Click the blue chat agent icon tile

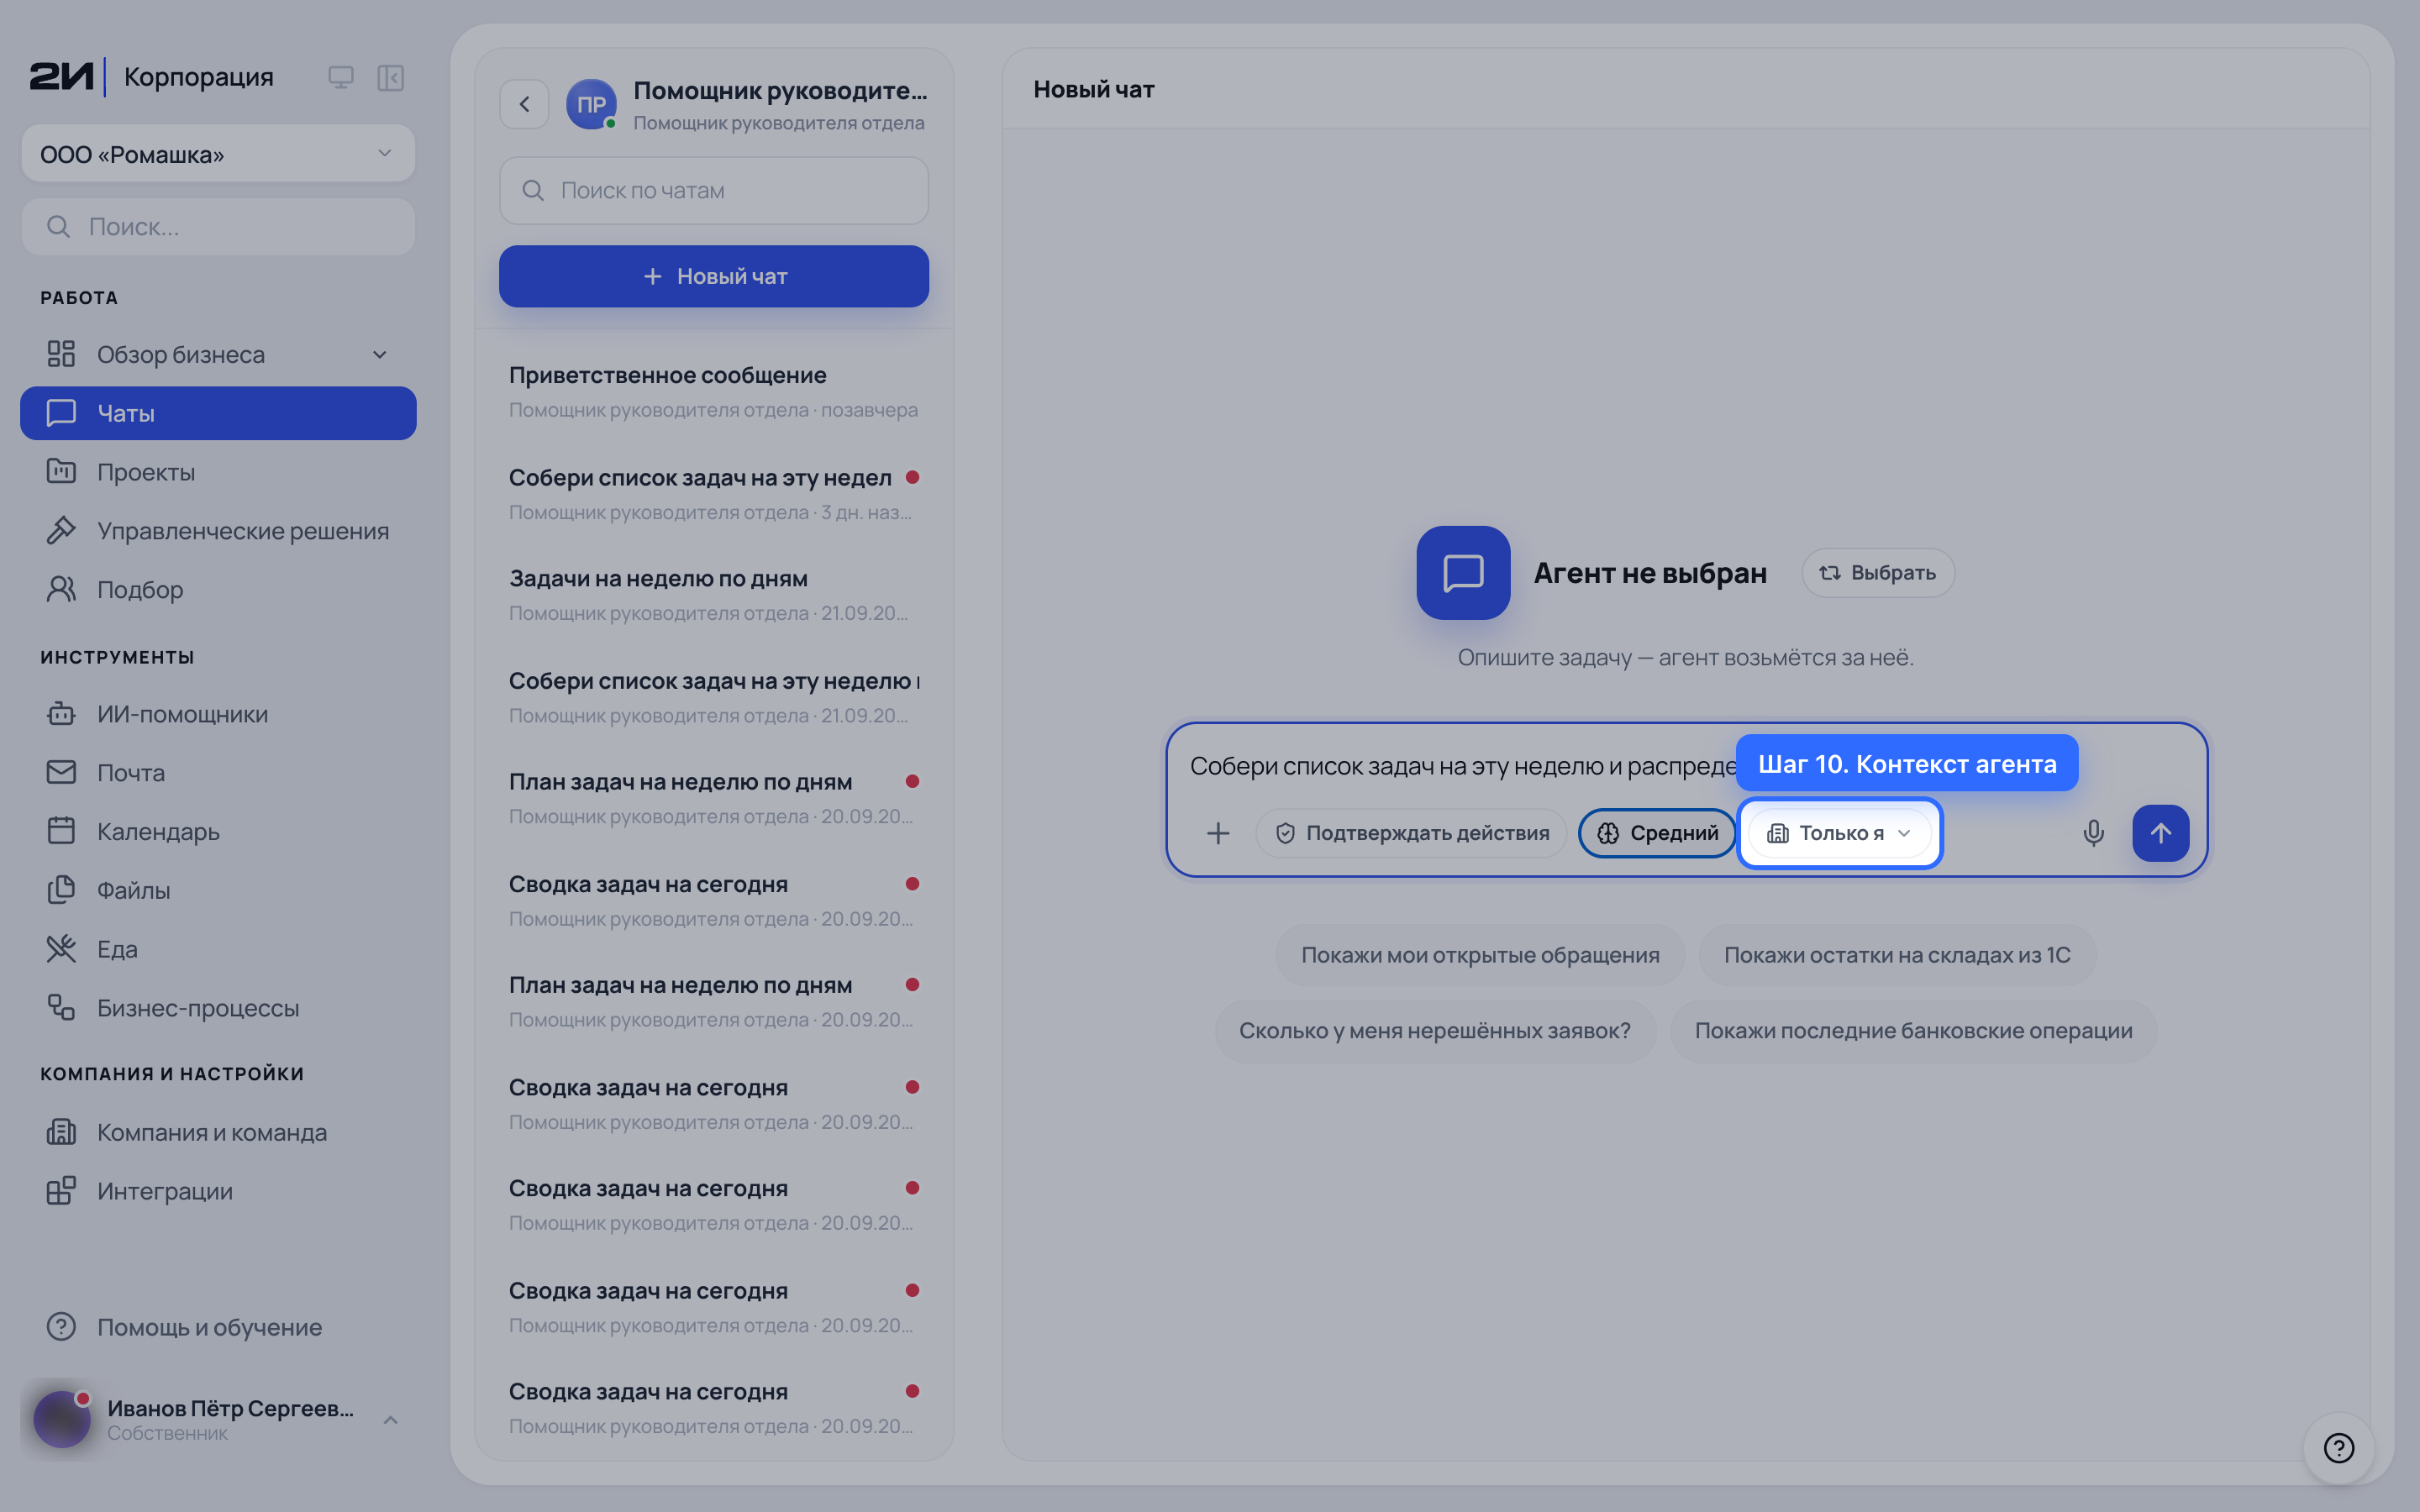pos(1463,573)
